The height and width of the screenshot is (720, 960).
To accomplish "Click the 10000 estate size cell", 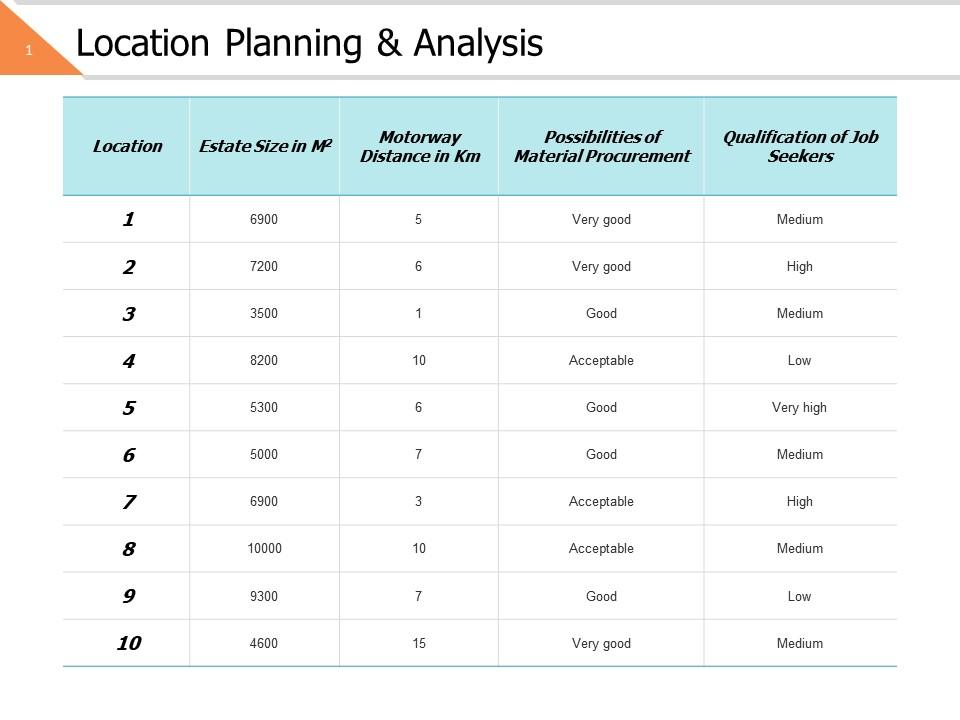I will coord(264,549).
